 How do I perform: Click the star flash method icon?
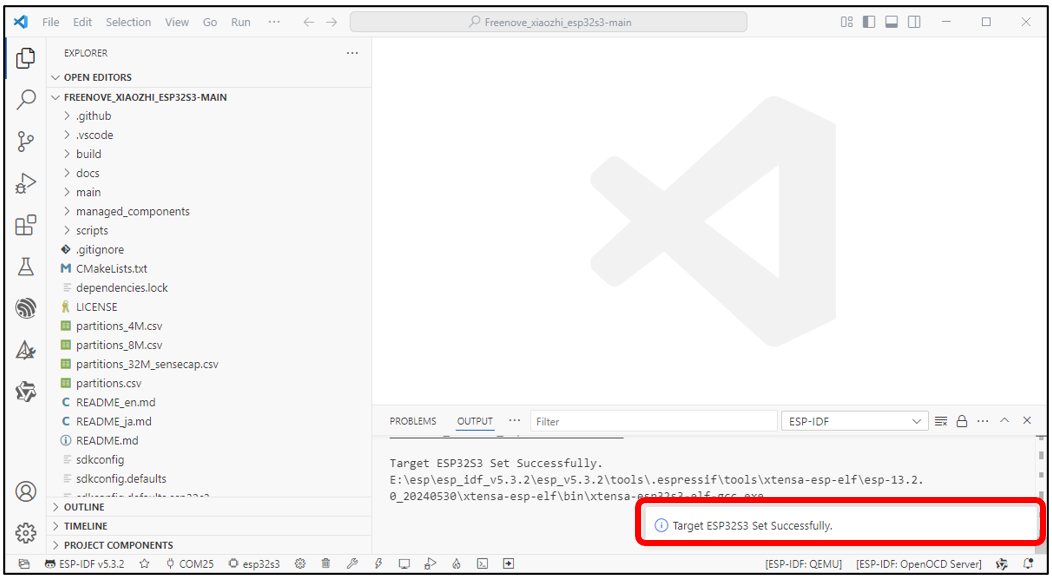pos(144,564)
